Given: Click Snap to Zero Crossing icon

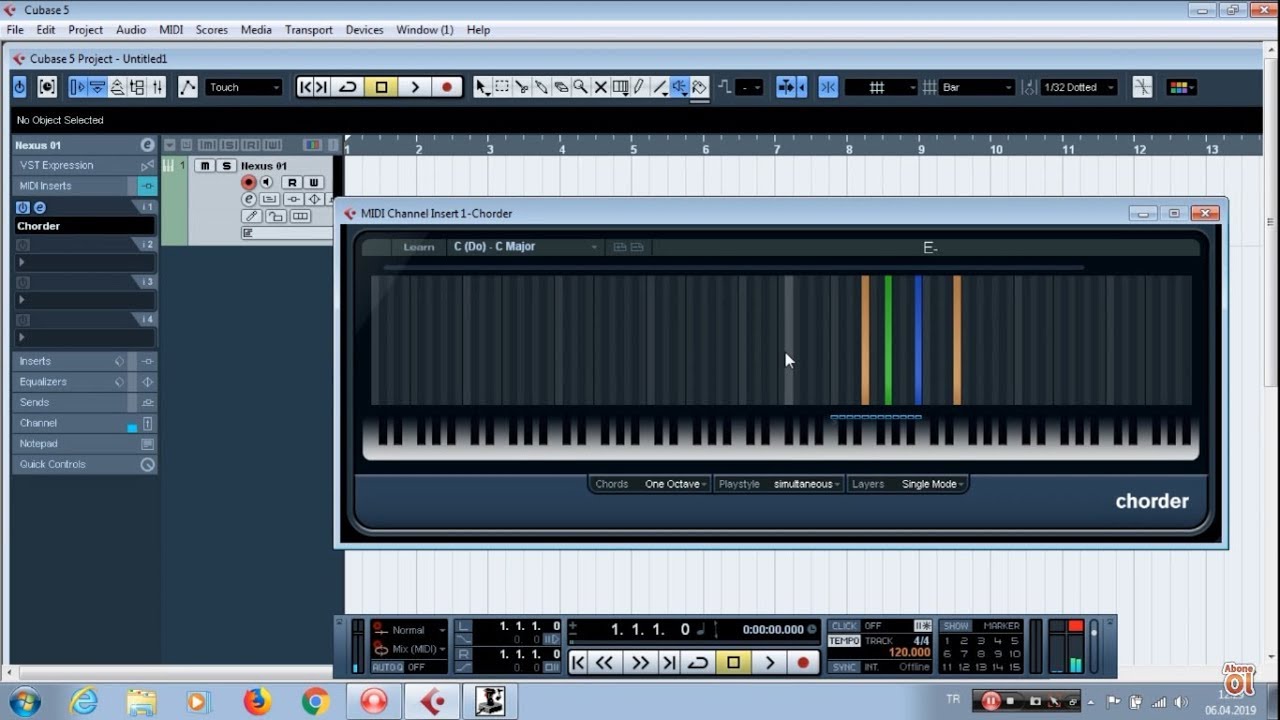Looking at the screenshot, I should pyautogui.click(x=1142, y=87).
